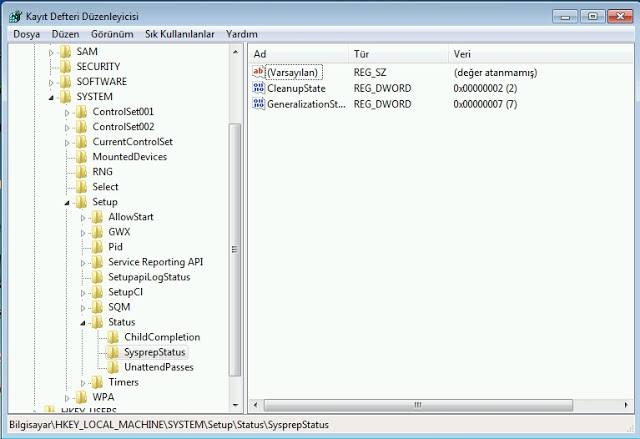
Task: Open the Görünüm menu
Action: tap(112, 34)
